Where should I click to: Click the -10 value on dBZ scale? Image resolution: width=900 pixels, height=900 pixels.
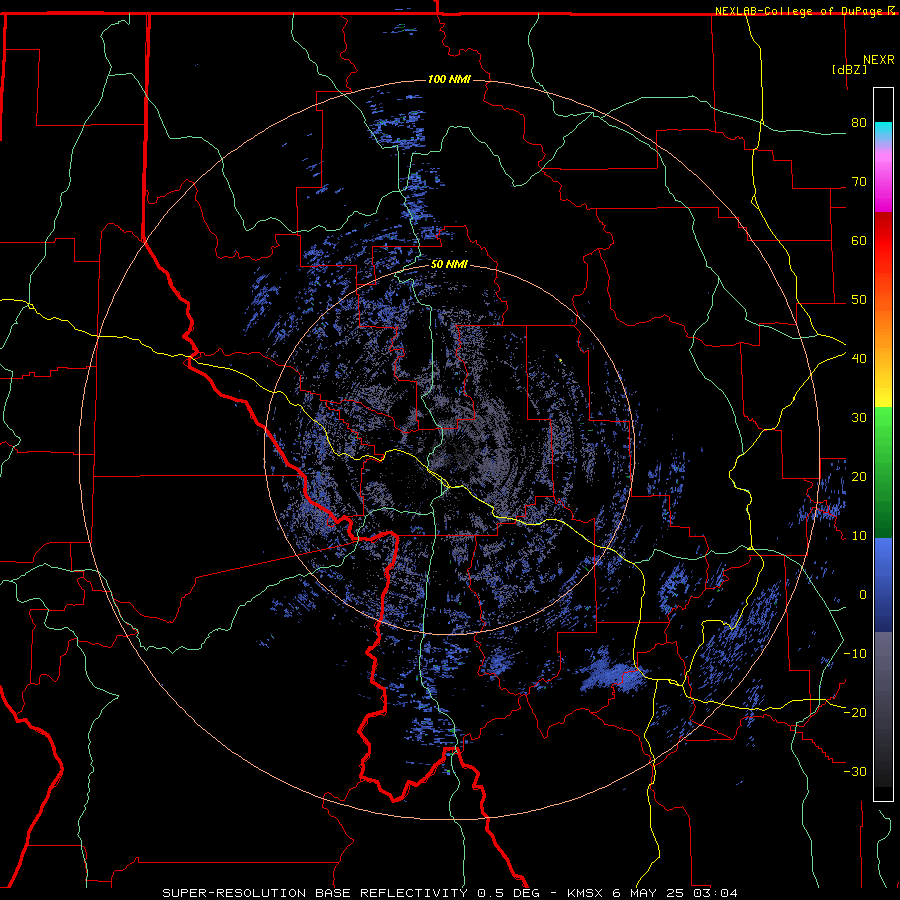[x=855, y=654]
